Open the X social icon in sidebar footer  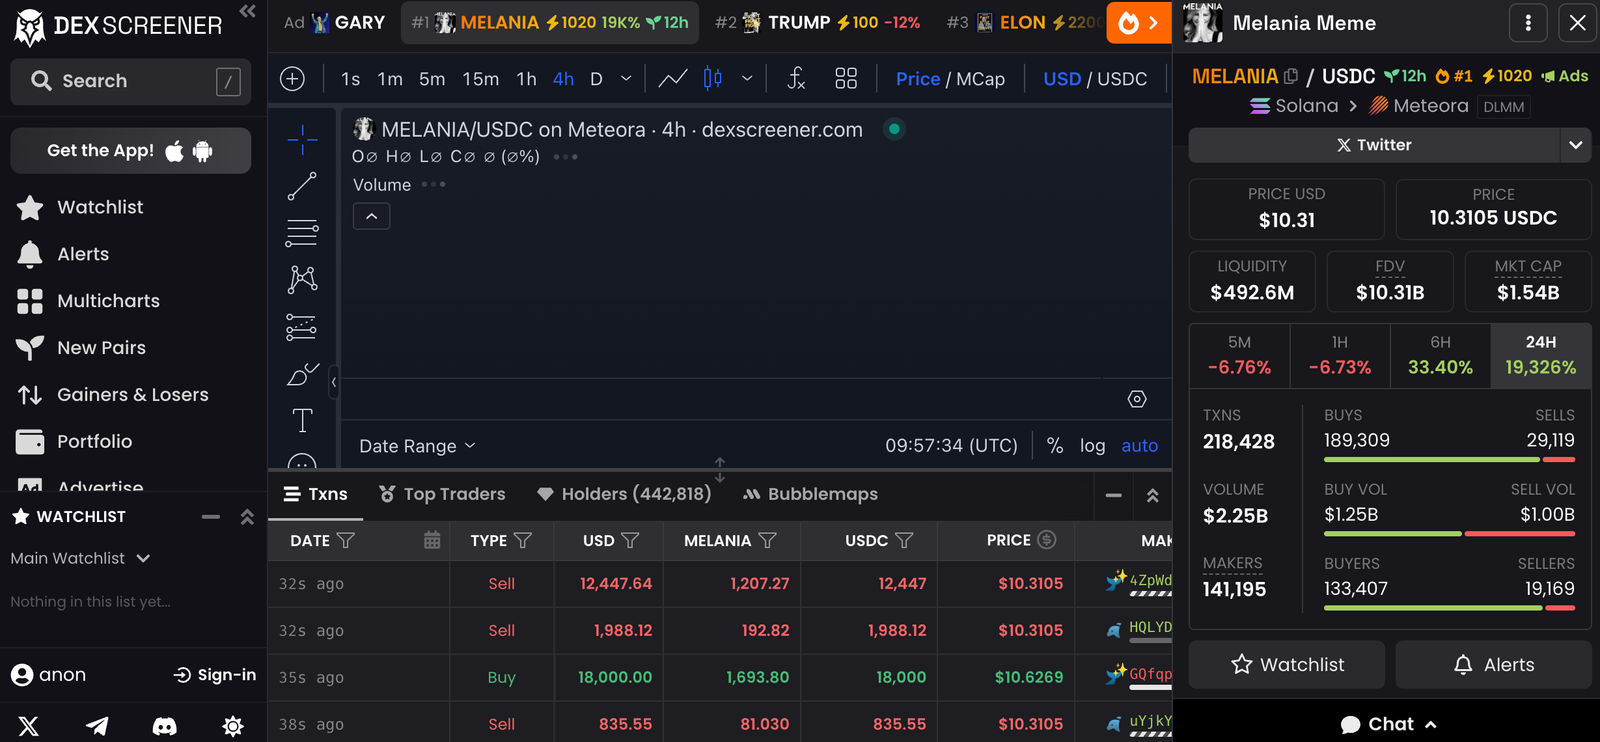point(29,726)
